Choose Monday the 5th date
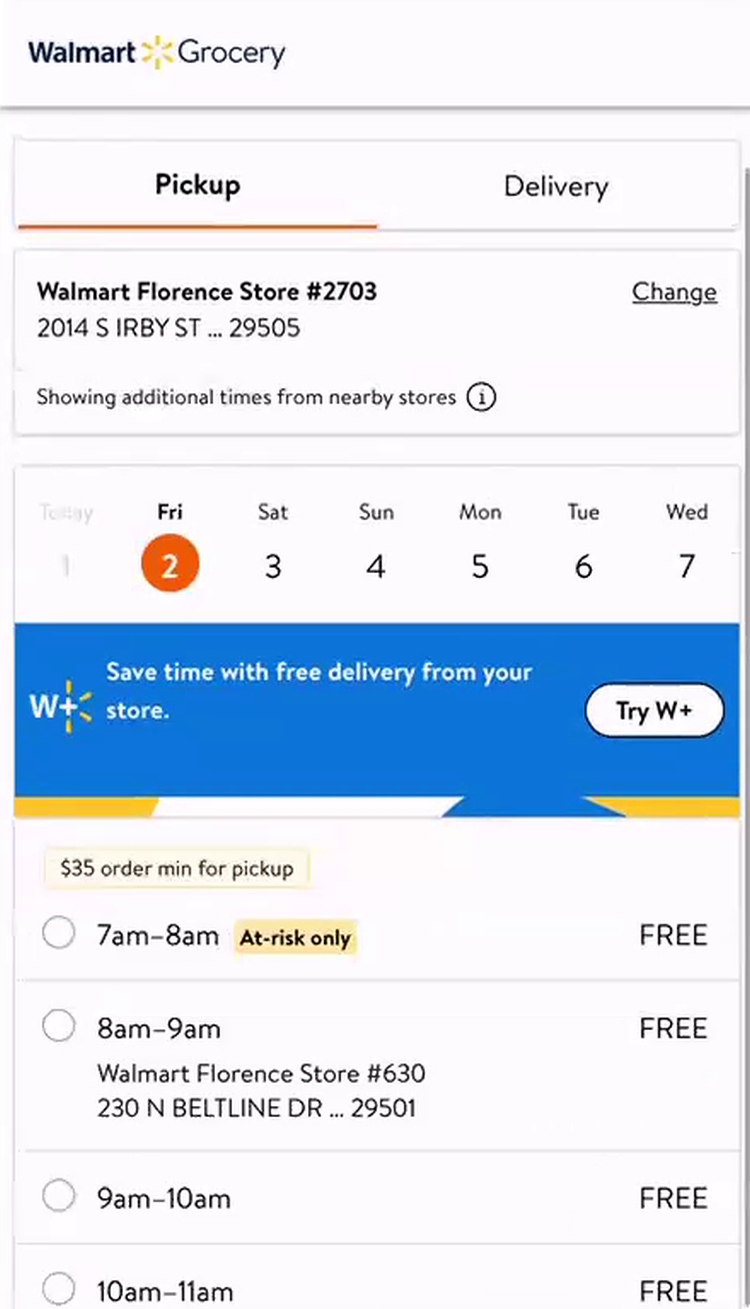Screen dimensions: 750x1309 pos(480,565)
